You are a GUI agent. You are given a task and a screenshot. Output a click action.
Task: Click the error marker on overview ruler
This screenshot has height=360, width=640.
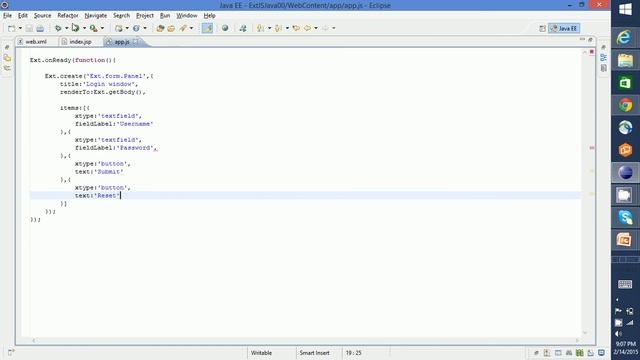click(592, 148)
